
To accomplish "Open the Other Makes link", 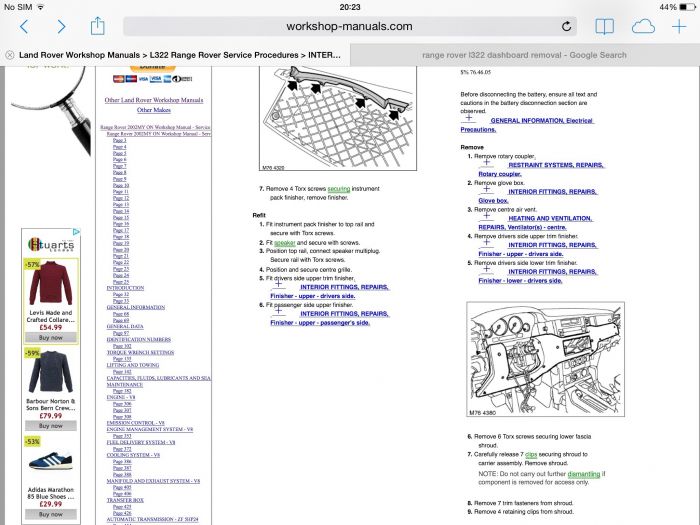I will (154, 110).
